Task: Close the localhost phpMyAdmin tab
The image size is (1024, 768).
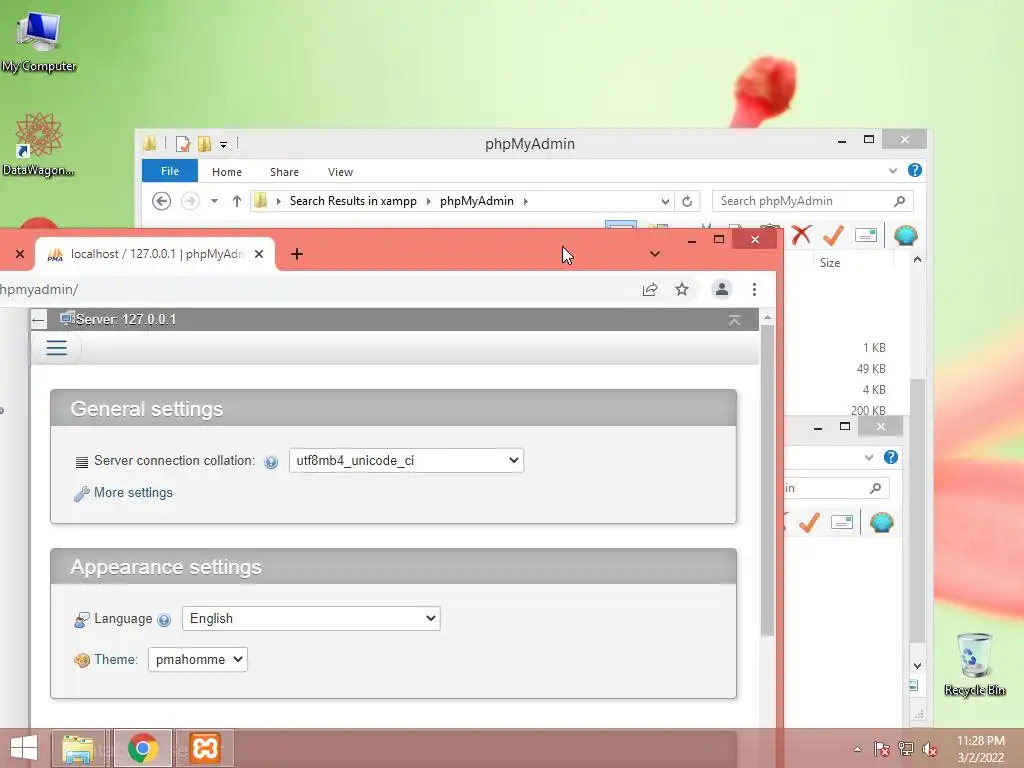Action: click(259, 254)
